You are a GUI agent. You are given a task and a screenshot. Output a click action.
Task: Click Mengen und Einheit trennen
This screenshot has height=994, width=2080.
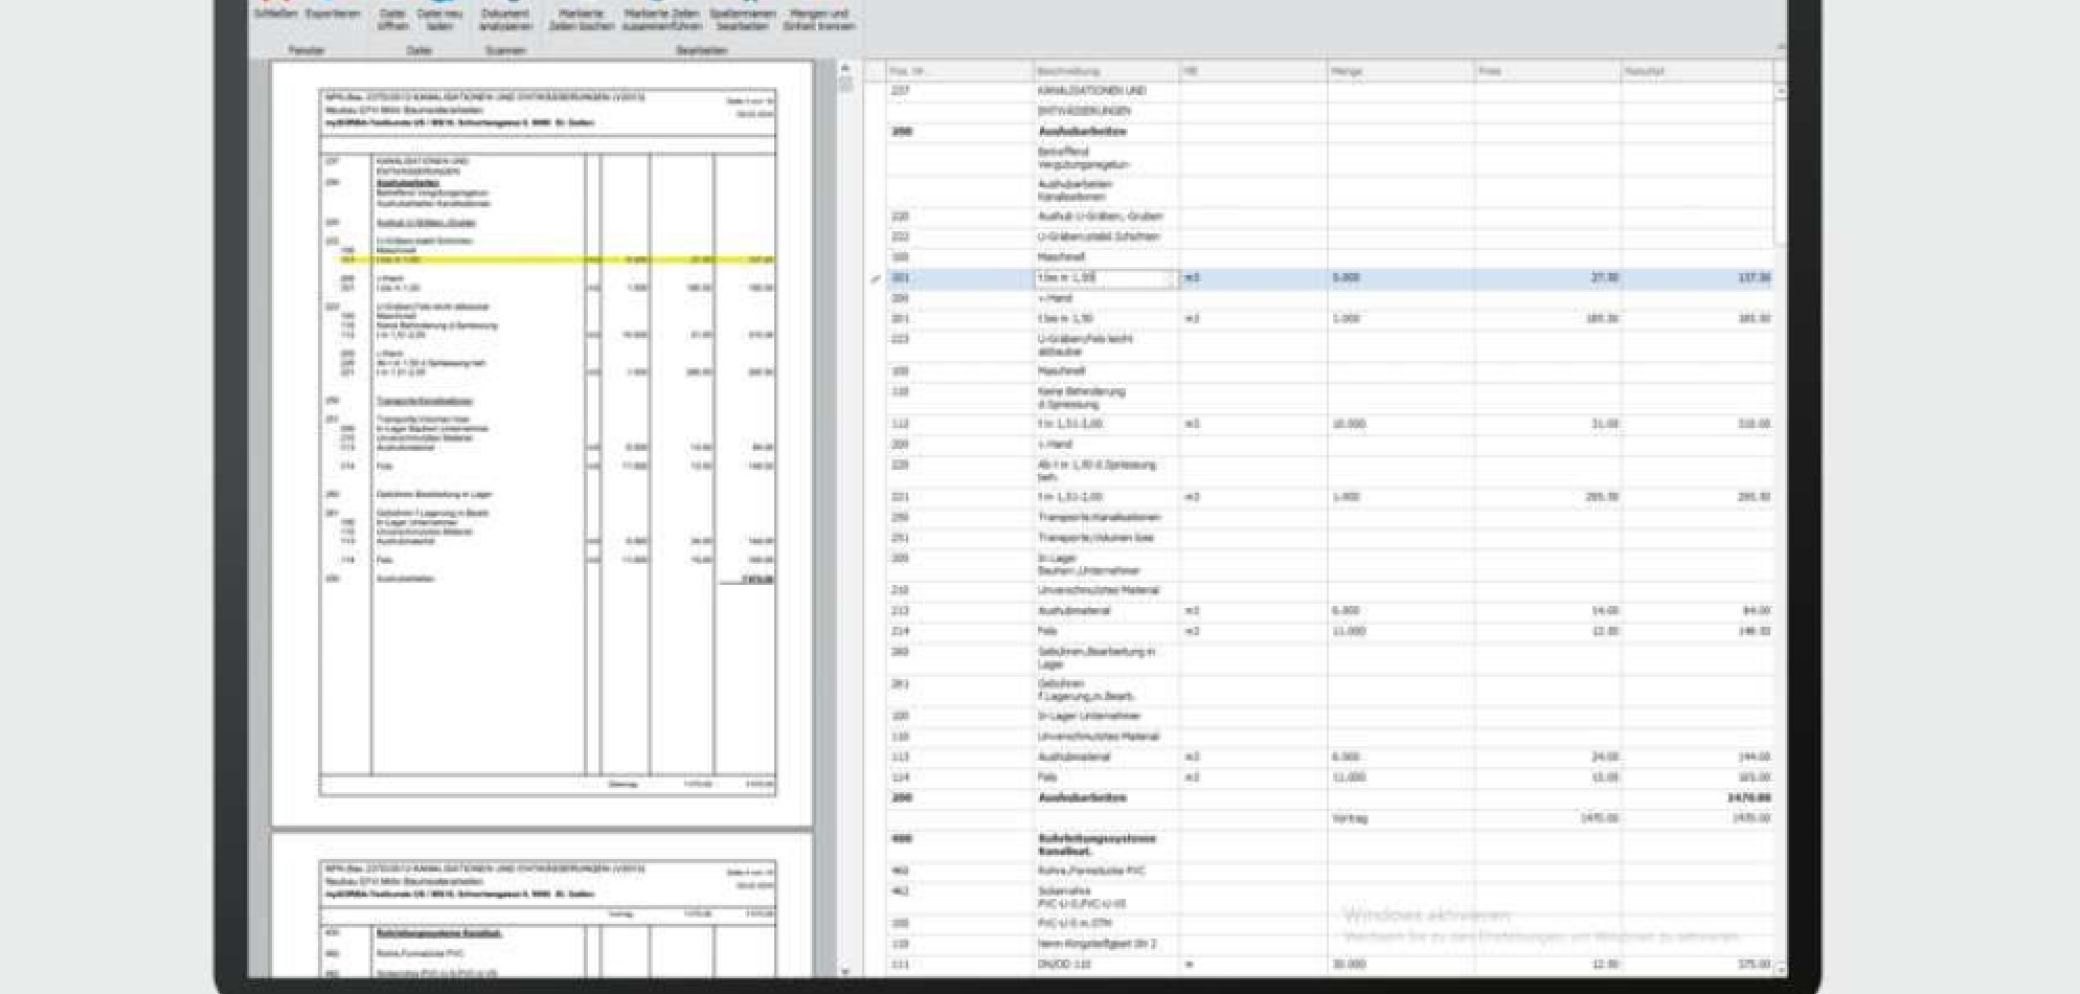818,18
